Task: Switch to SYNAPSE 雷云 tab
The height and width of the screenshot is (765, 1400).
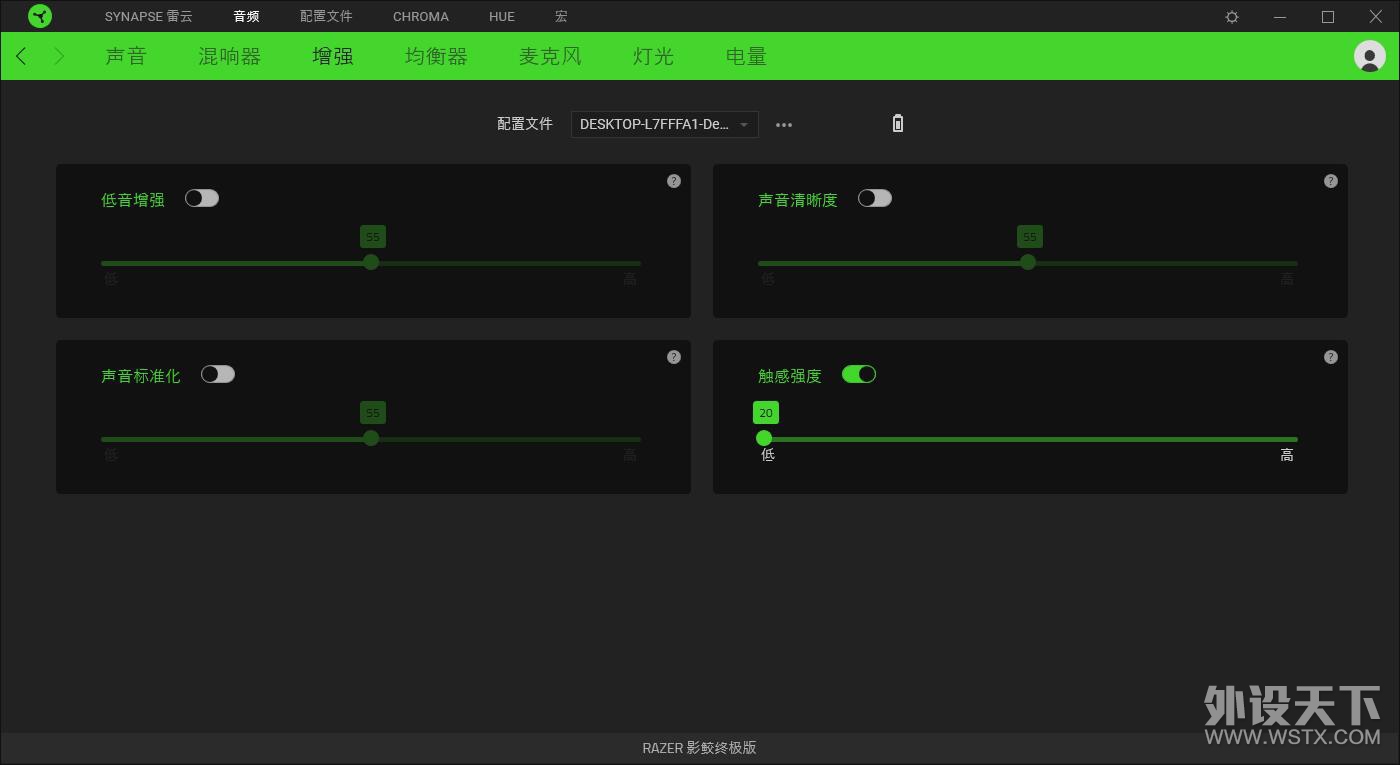Action: pyautogui.click(x=149, y=17)
